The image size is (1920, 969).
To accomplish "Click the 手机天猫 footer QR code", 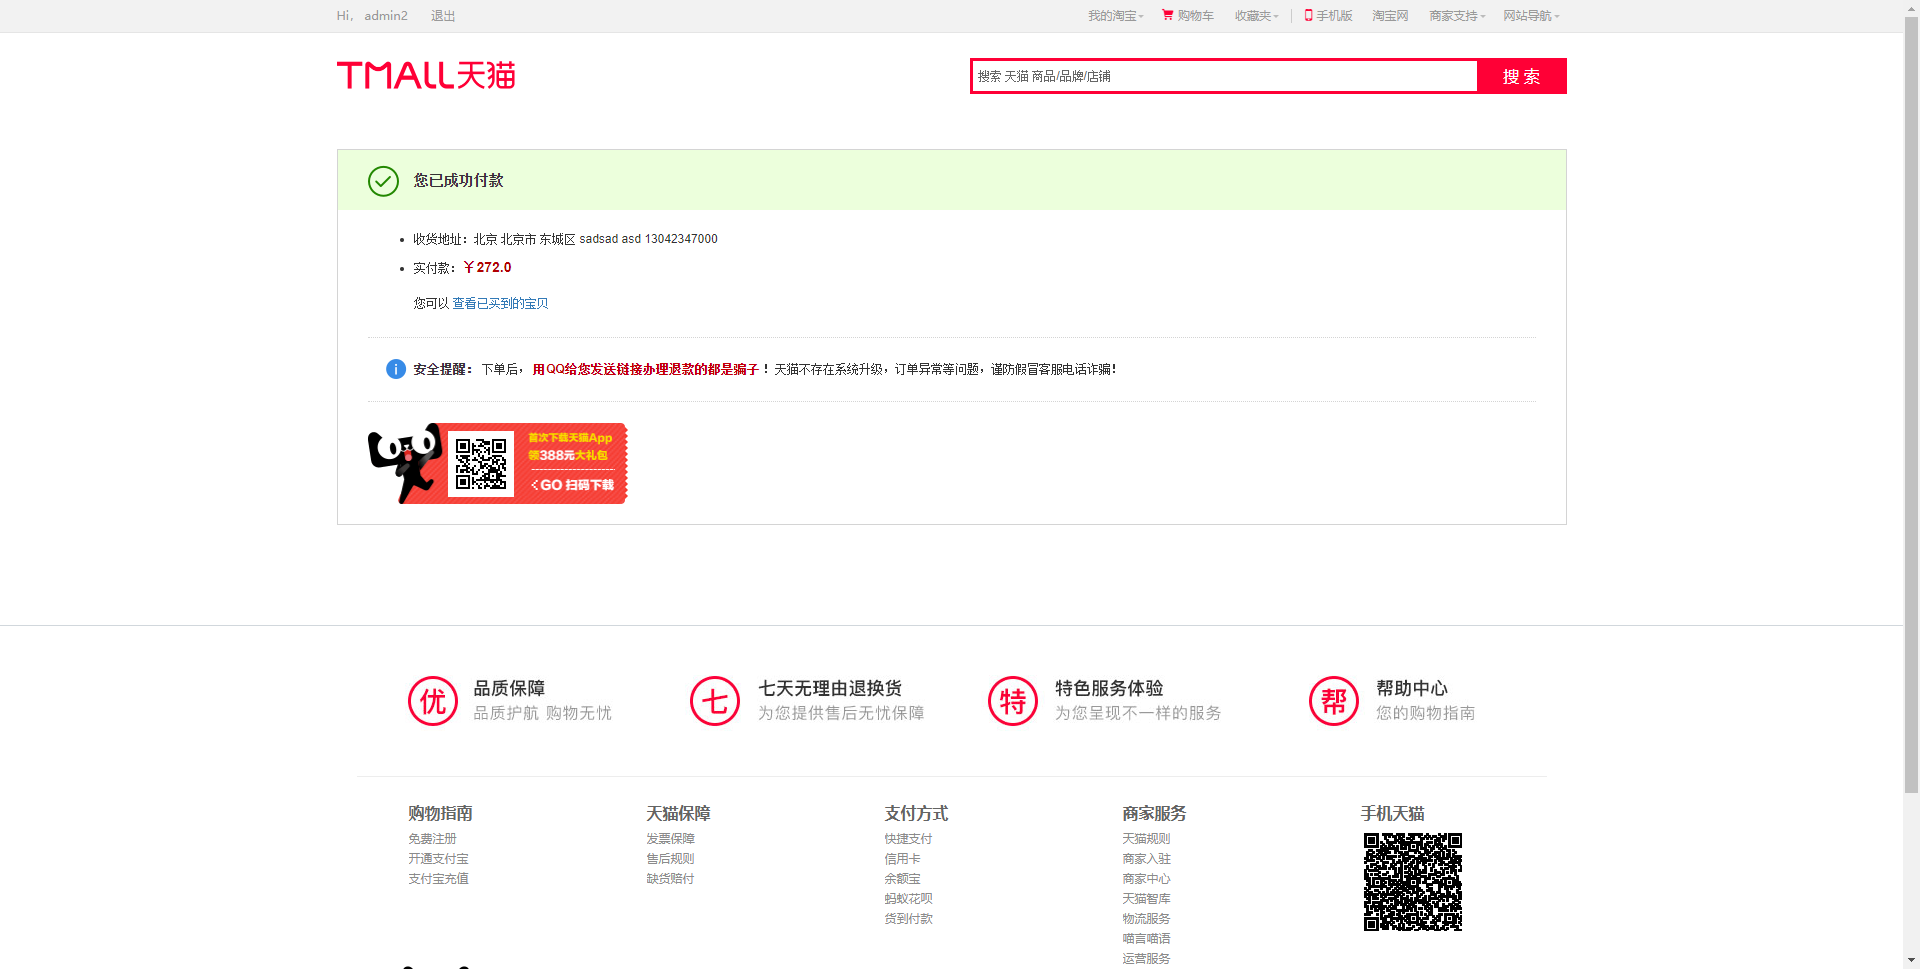I will [x=1413, y=882].
